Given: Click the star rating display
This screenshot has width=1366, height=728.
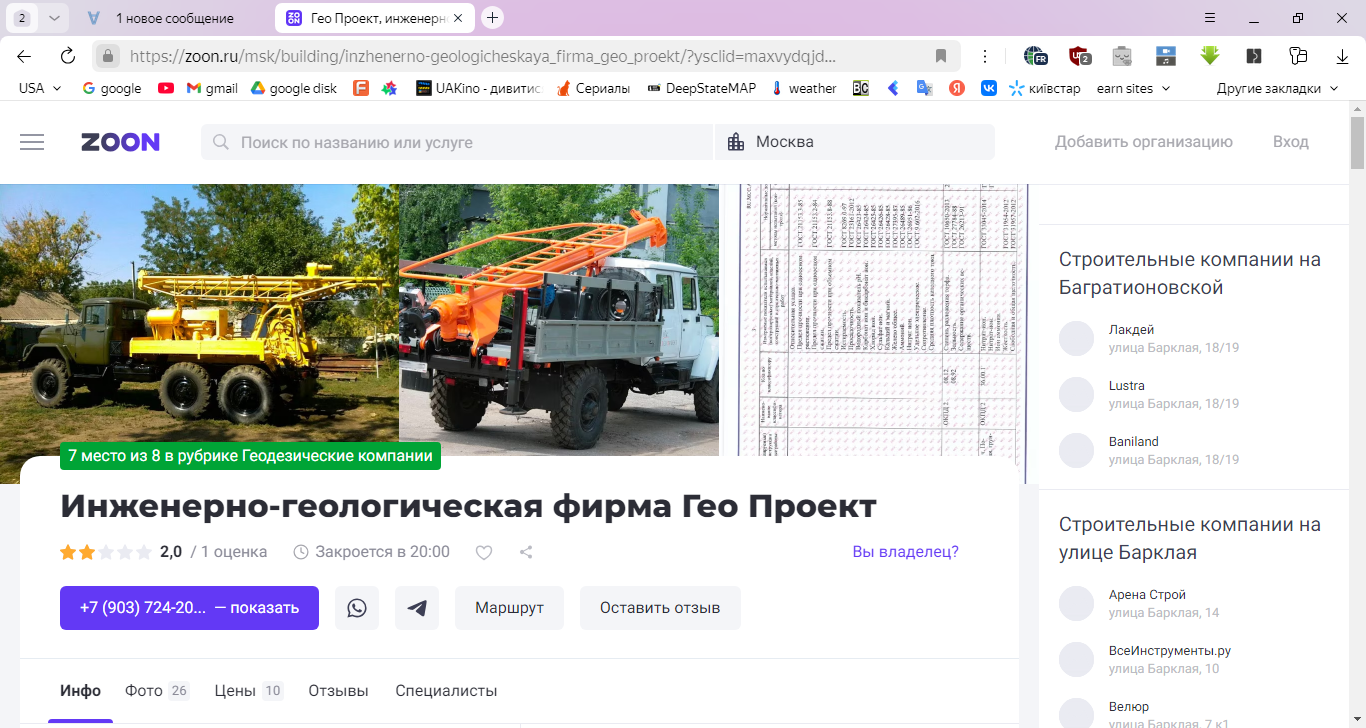Looking at the screenshot, I should [106, 552].
